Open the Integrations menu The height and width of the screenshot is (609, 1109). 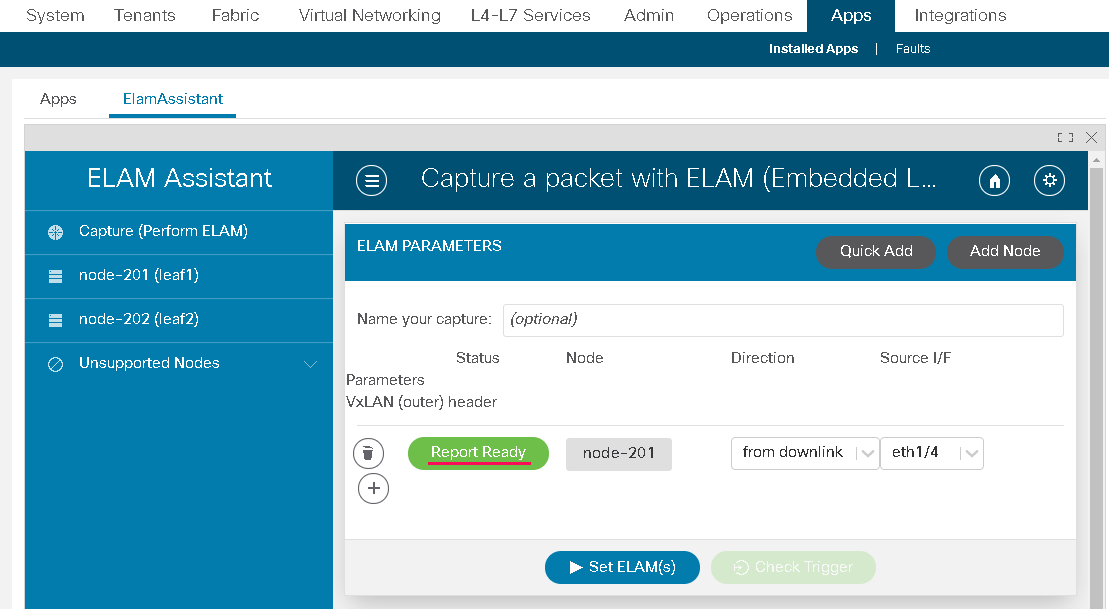960,16
